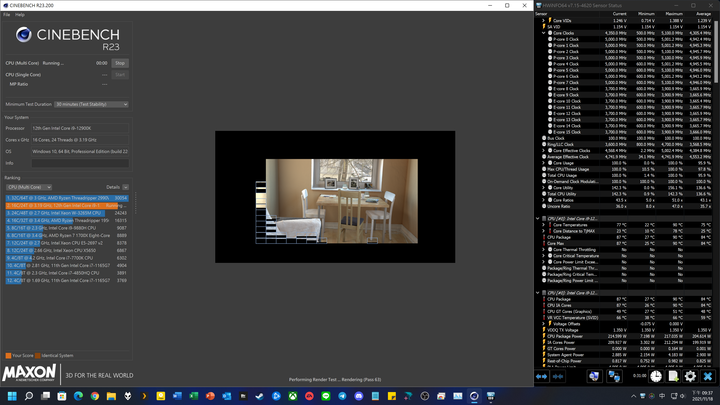Open Steam from the taskbar
This screenshot has height=405, width=720.
point(259,396)
